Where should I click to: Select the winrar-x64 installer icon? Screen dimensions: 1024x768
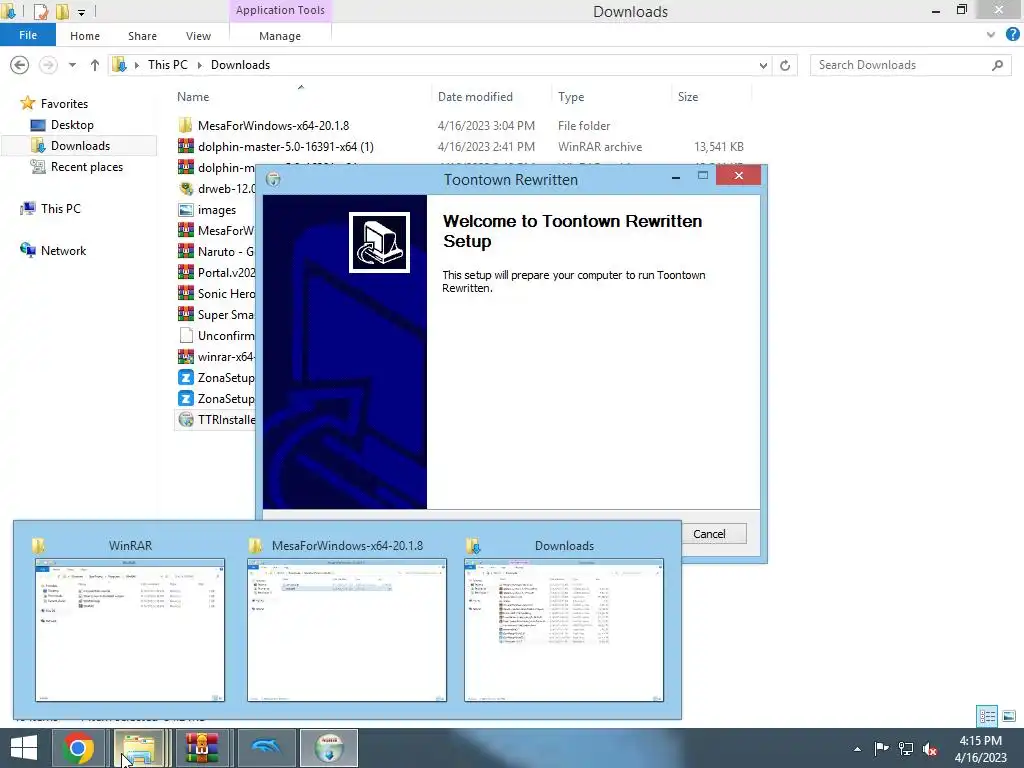coord(185,357)
